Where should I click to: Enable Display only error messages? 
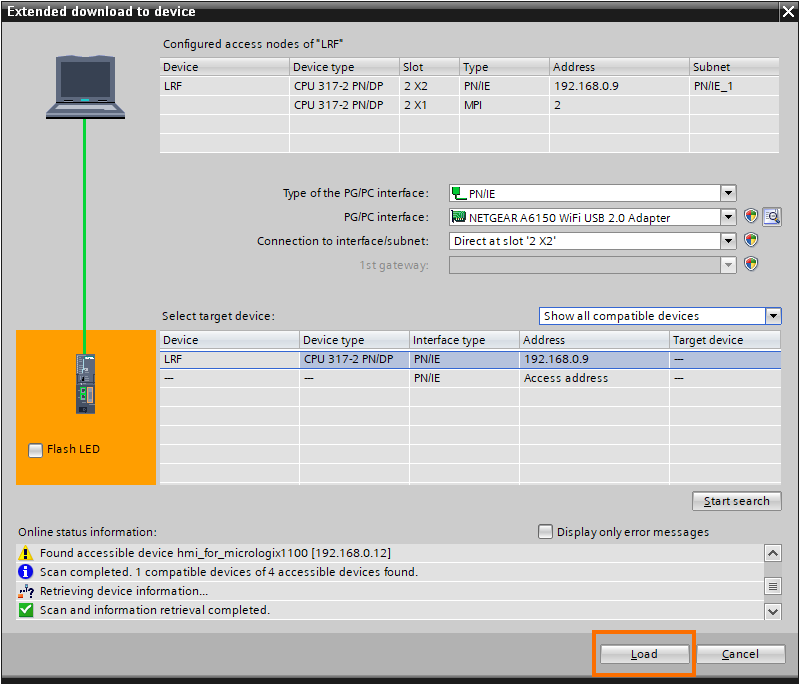(545, 532)
